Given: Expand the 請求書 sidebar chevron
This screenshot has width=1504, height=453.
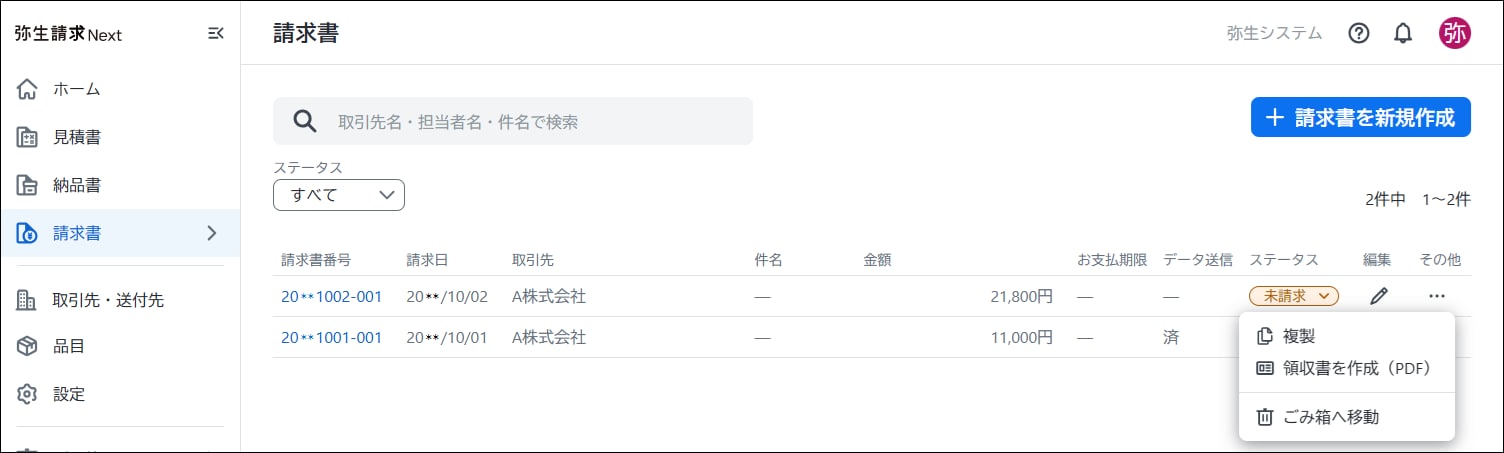Looking at the screenshot, I should click(x=211, y=233).
